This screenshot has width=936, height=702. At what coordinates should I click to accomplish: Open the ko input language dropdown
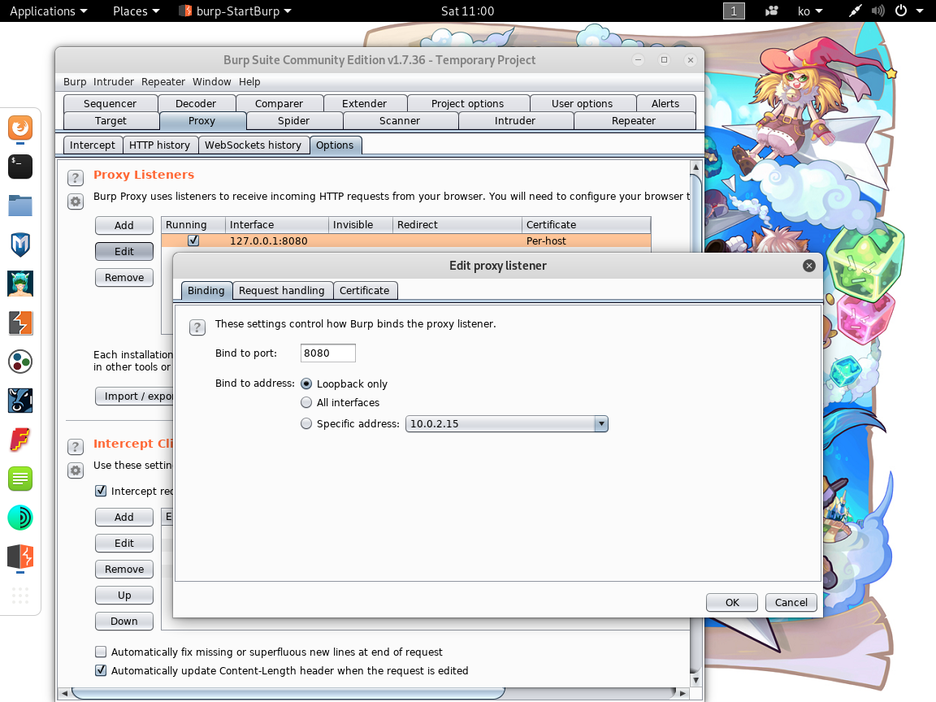point(810,11)
